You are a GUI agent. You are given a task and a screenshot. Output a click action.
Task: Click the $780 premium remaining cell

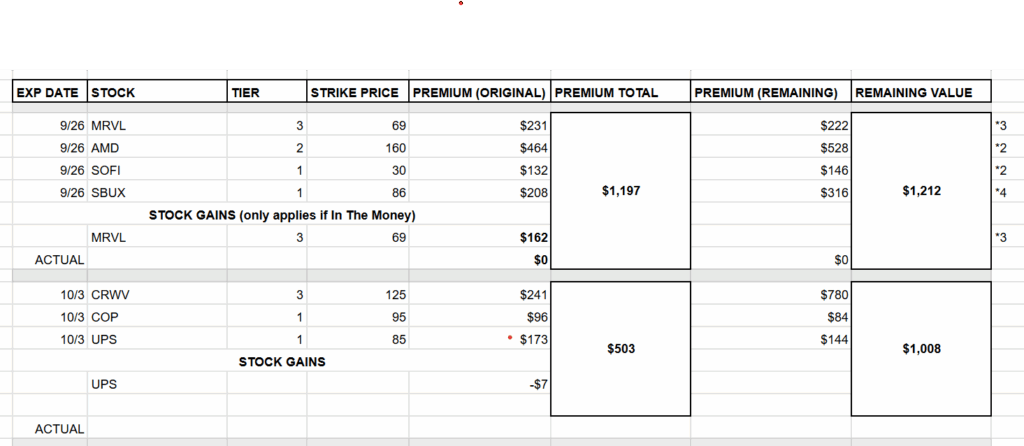tap(771, 295)
